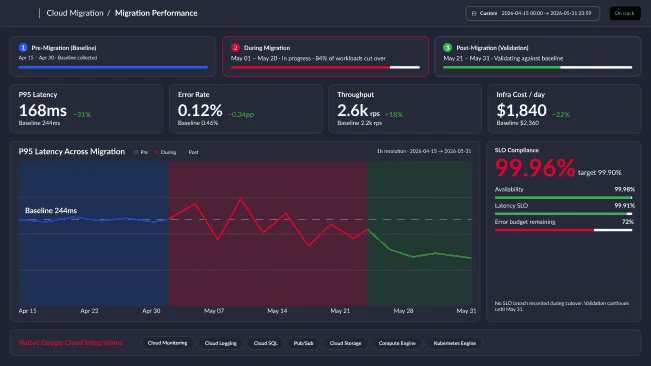Screen dimensions: 651x366
Task: Click the red During Migration progress bar
Action: coord(326,67)
